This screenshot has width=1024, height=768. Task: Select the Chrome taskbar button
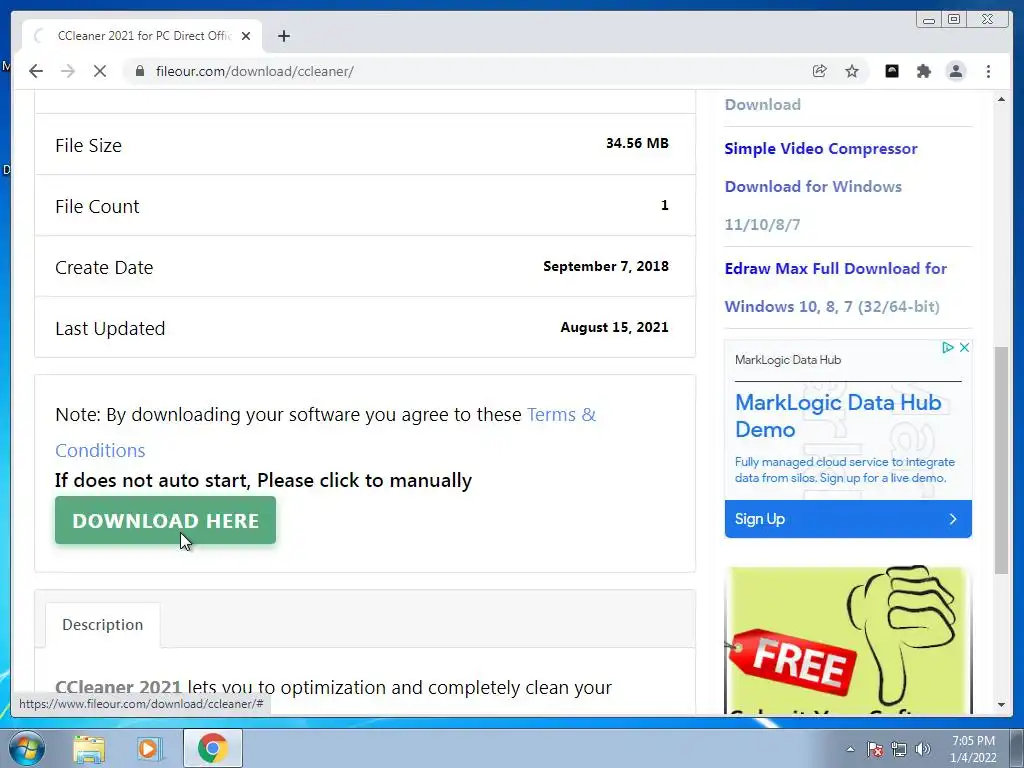coord(212,748)
